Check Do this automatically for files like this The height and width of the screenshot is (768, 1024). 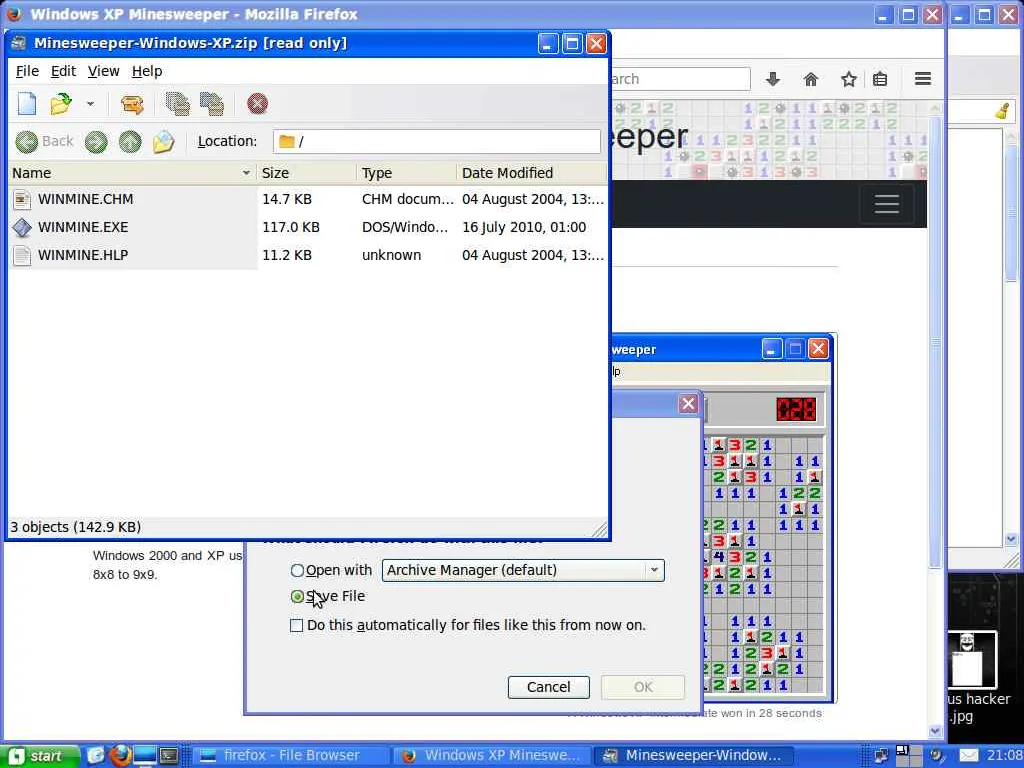click(296, 626)
